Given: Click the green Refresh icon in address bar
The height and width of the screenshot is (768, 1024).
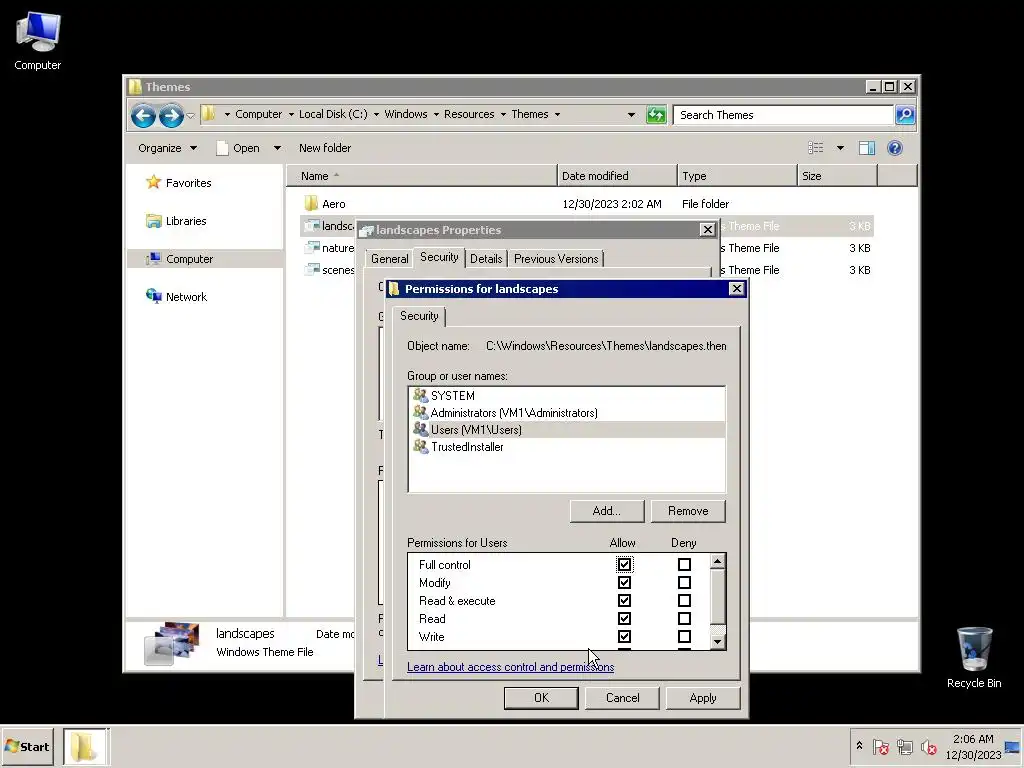Looking at the screenshot, I should [656, 115].
